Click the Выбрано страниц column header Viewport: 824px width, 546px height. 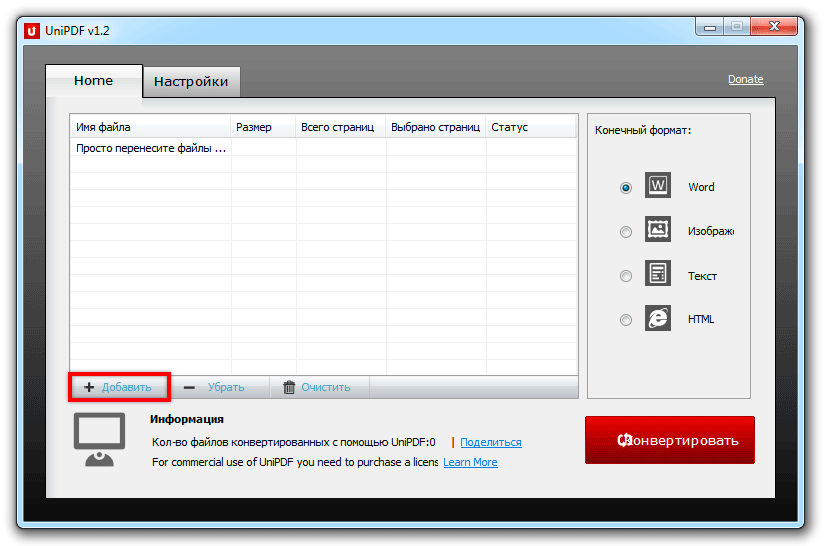point(436,127)
